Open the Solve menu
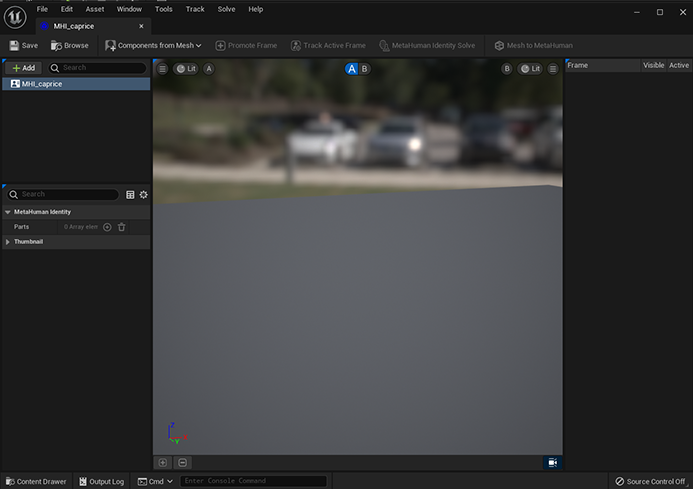Viewport: 693px width, 489px height. tap(226, 9)
